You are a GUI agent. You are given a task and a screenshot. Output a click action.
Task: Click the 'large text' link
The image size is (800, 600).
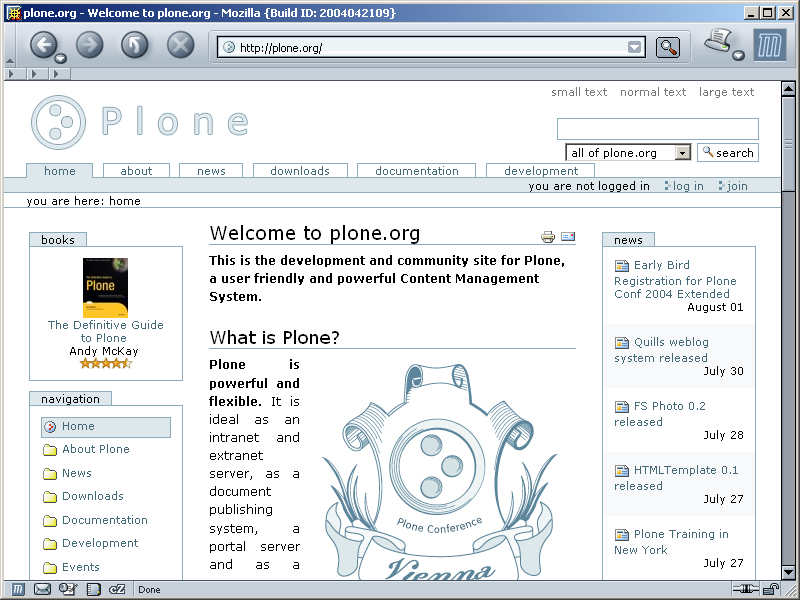727,92
